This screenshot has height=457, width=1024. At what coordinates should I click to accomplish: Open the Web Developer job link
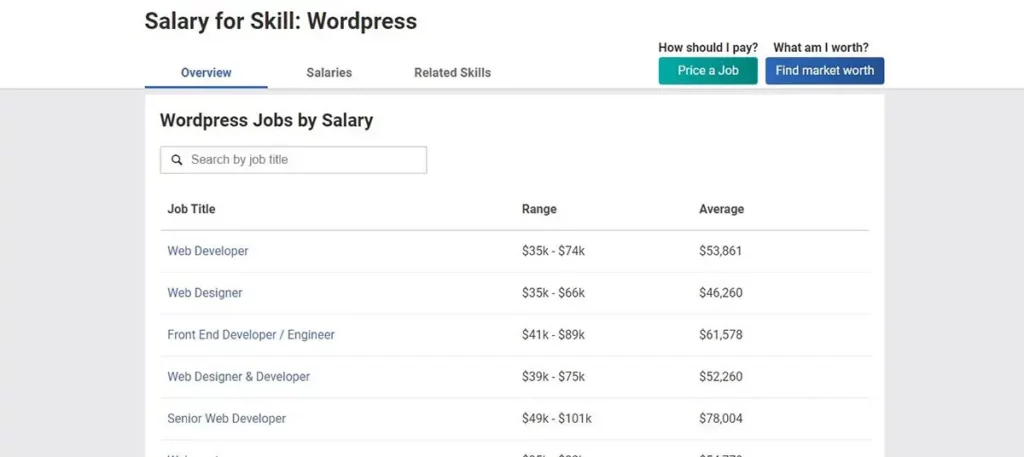tap(208, 251)
